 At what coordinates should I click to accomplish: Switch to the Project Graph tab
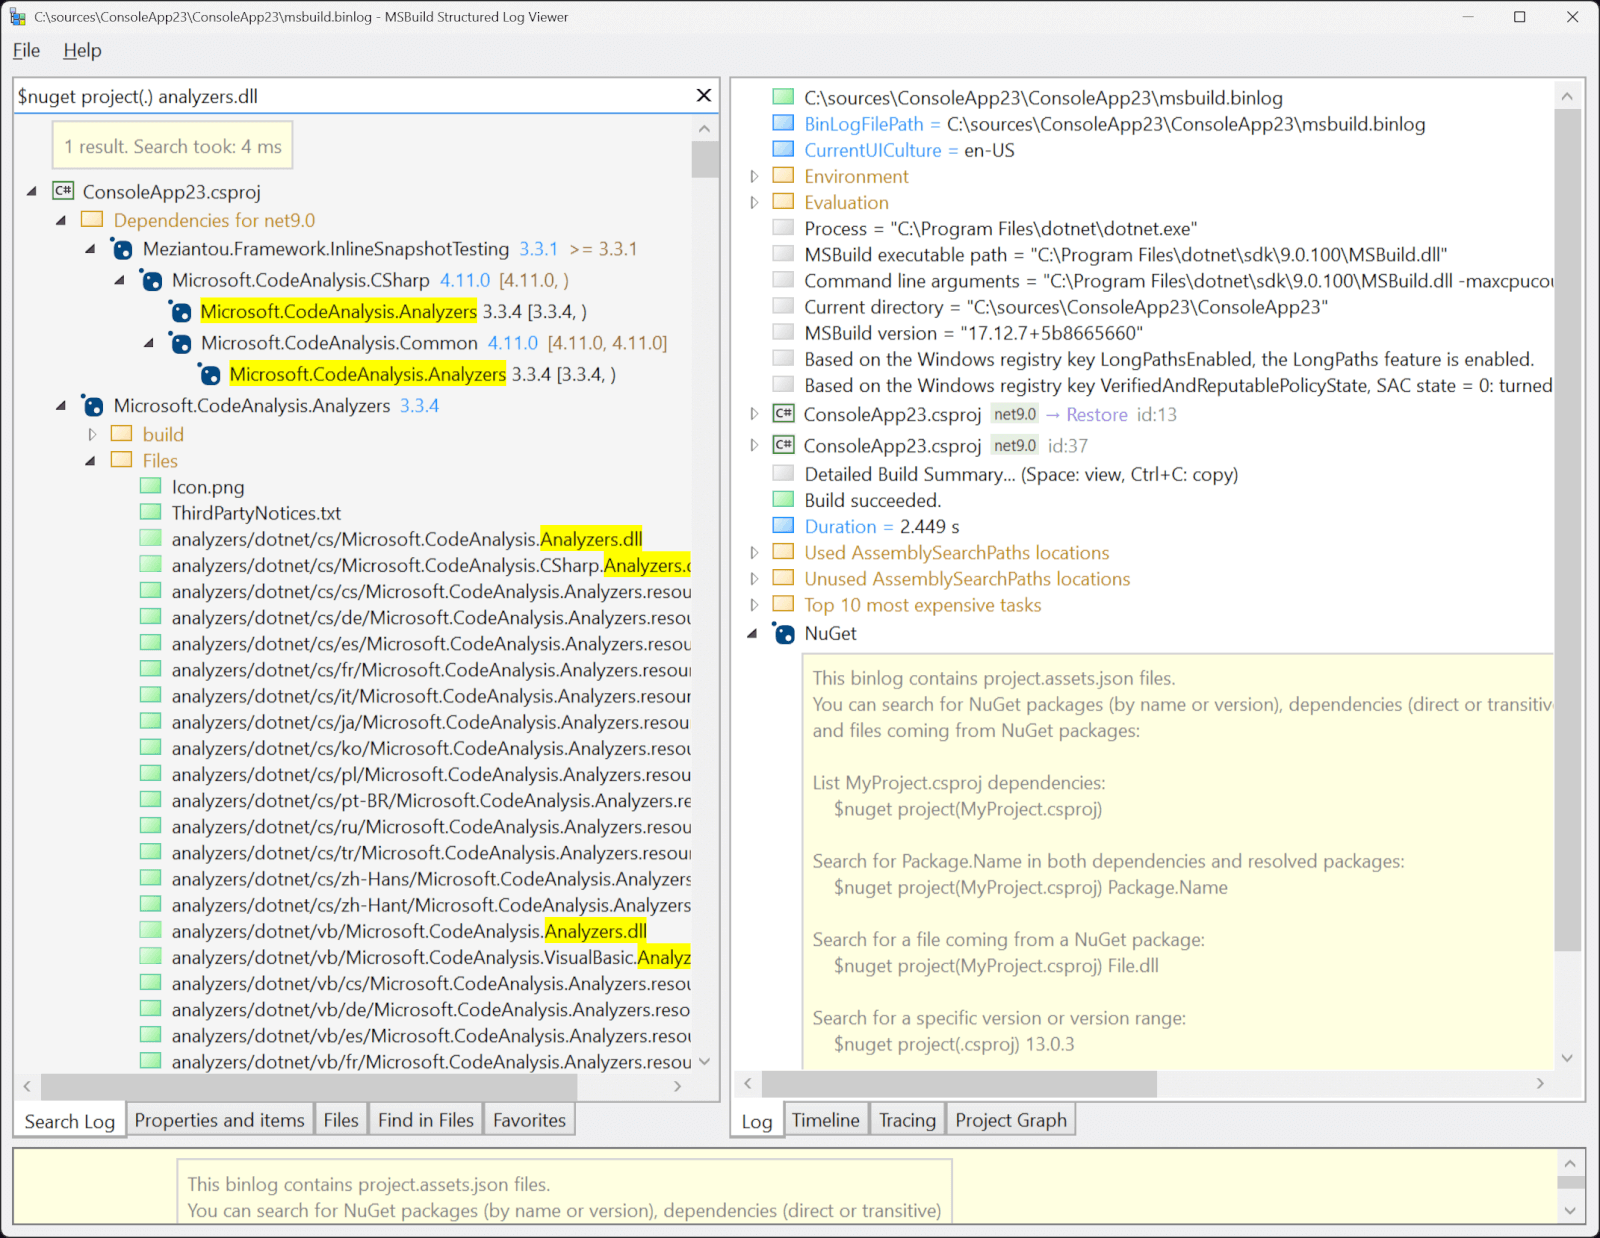(1010, 1119)
